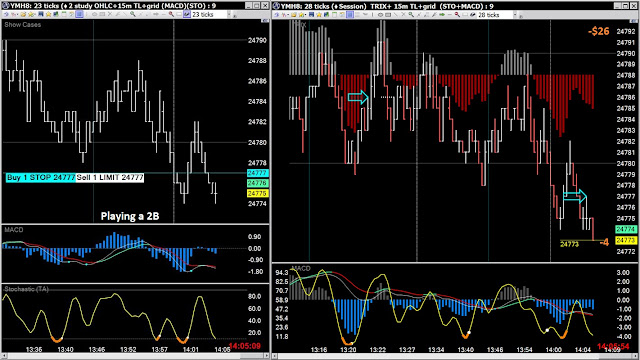Click the red 14:05:54 clock in right window
The width and height of the screenshot is (640, 360).
(613, 347)
